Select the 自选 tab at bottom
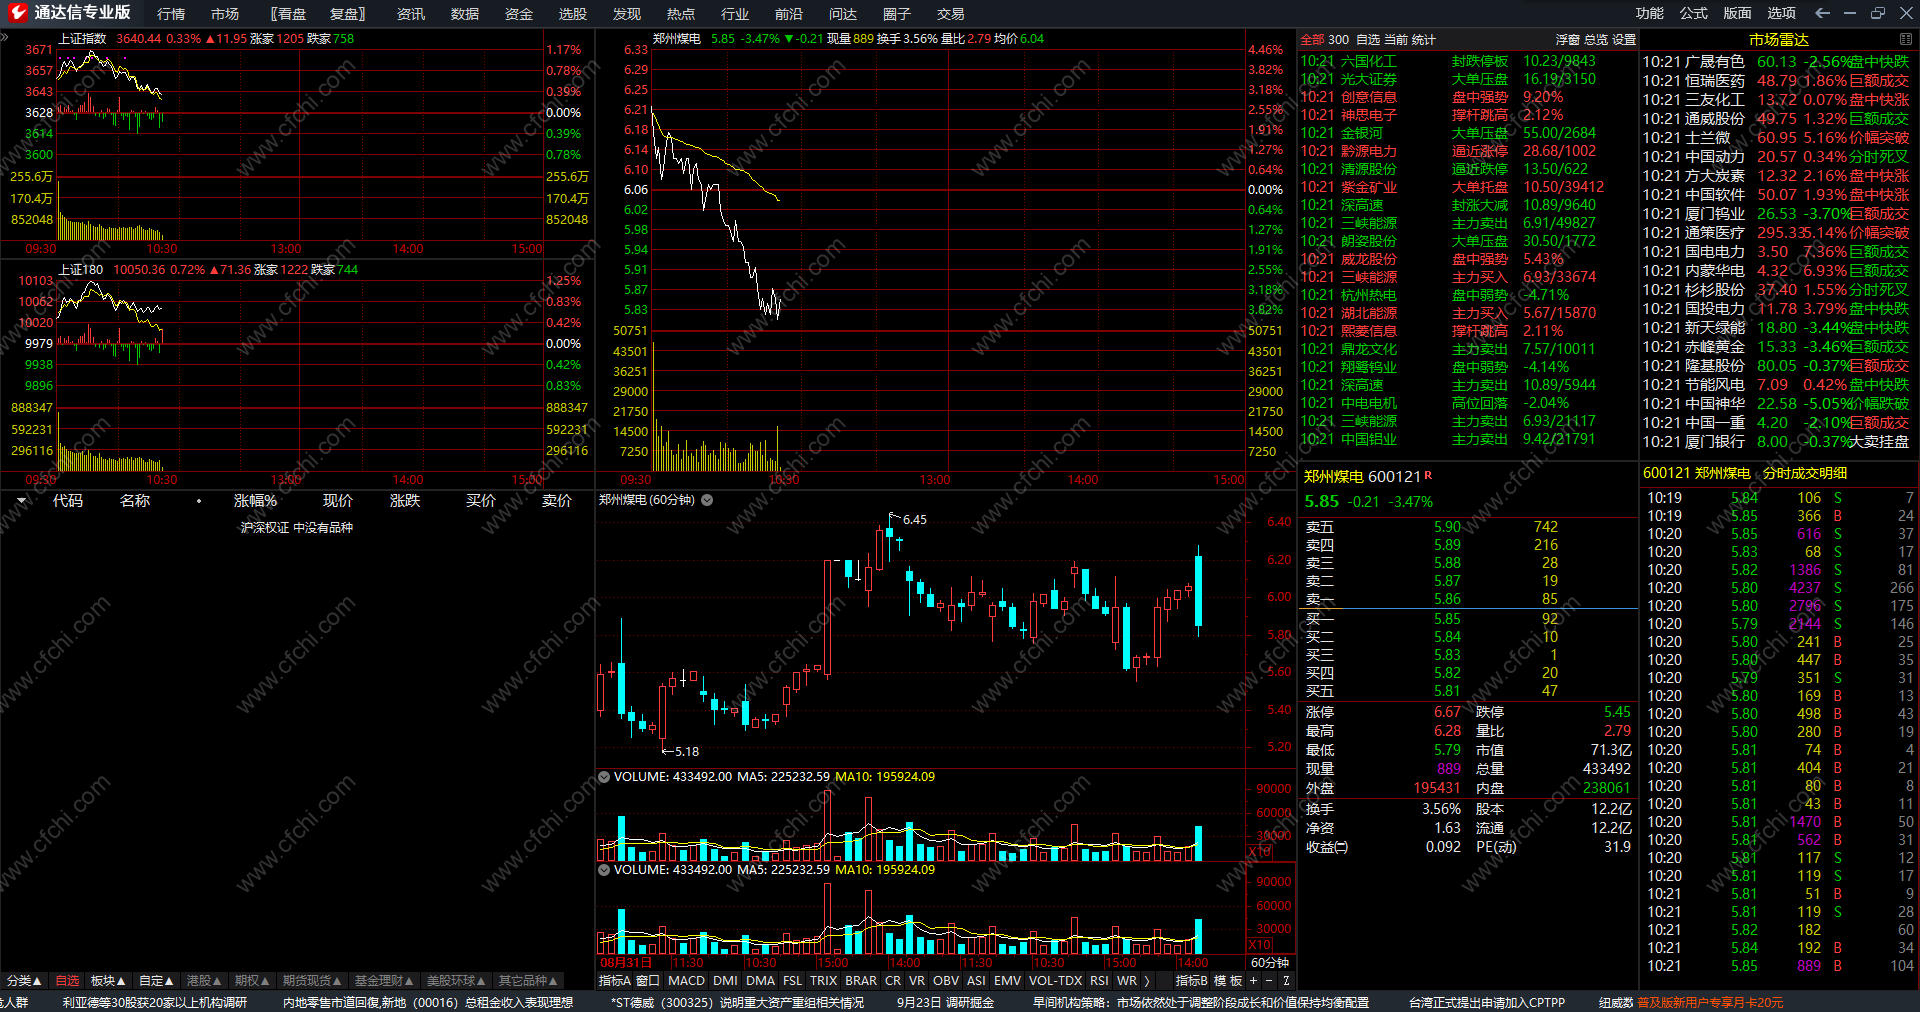 click(67, 981)
